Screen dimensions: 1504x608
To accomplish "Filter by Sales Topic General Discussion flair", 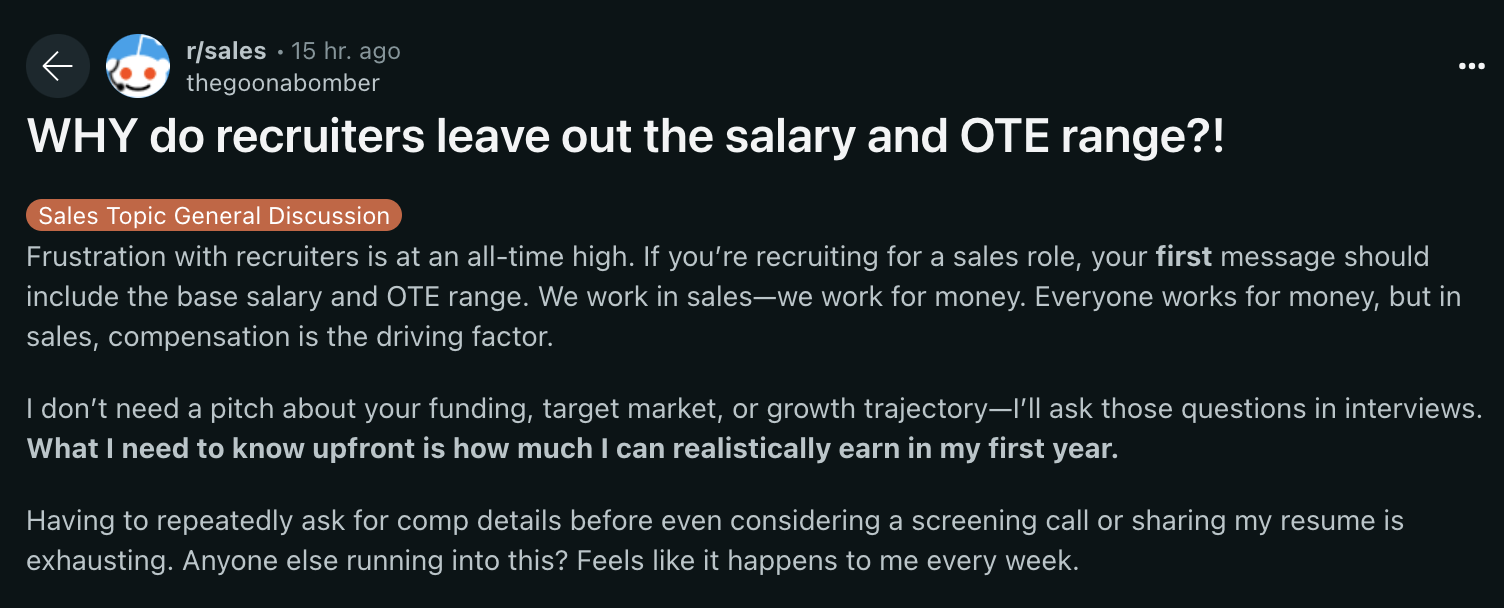I will pyautogui.click(x=214, y=216).
